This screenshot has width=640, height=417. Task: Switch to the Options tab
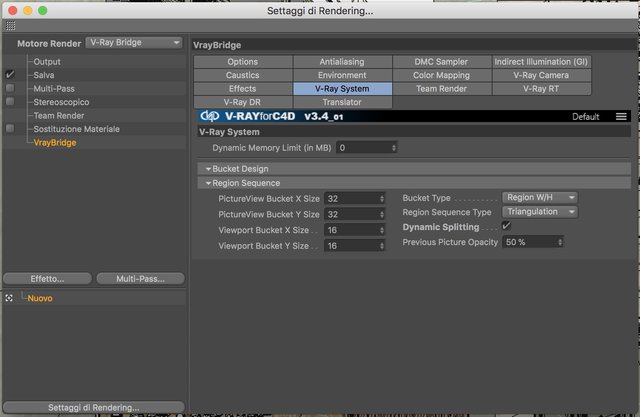[243, 62]
